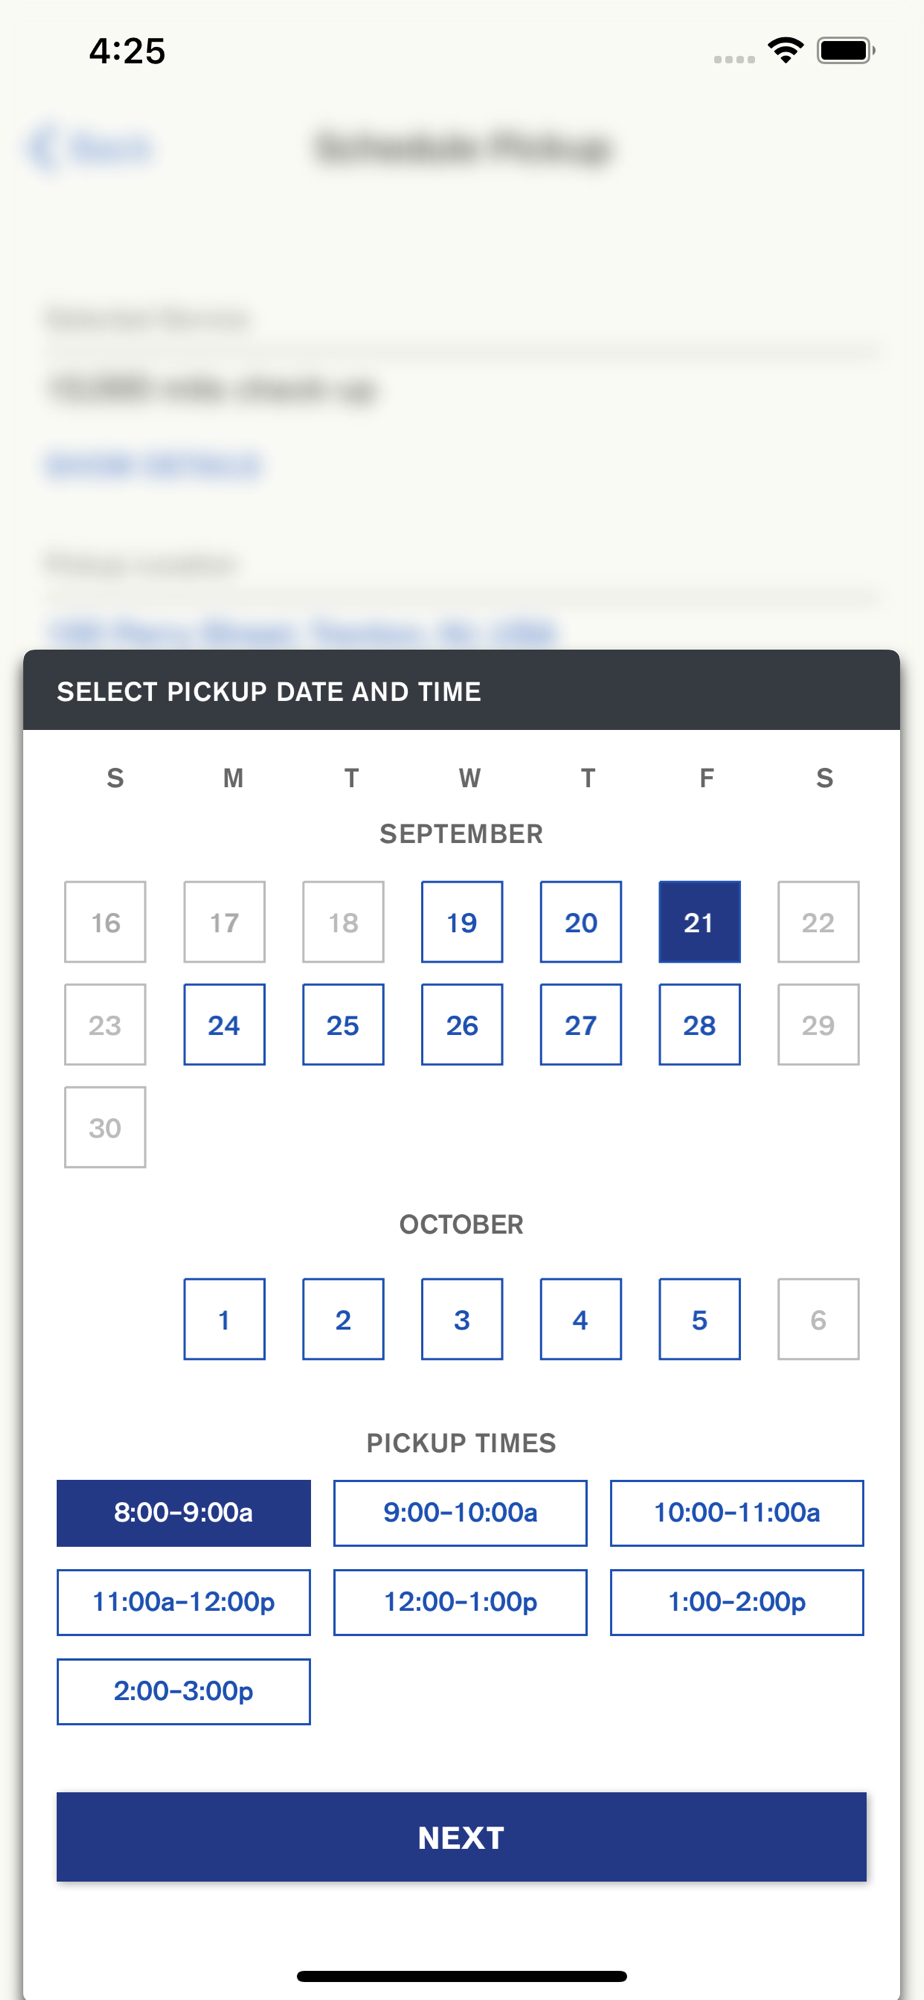Select September 19 pickup date
The image size is (924, 2000).
[x=462, y=922]
